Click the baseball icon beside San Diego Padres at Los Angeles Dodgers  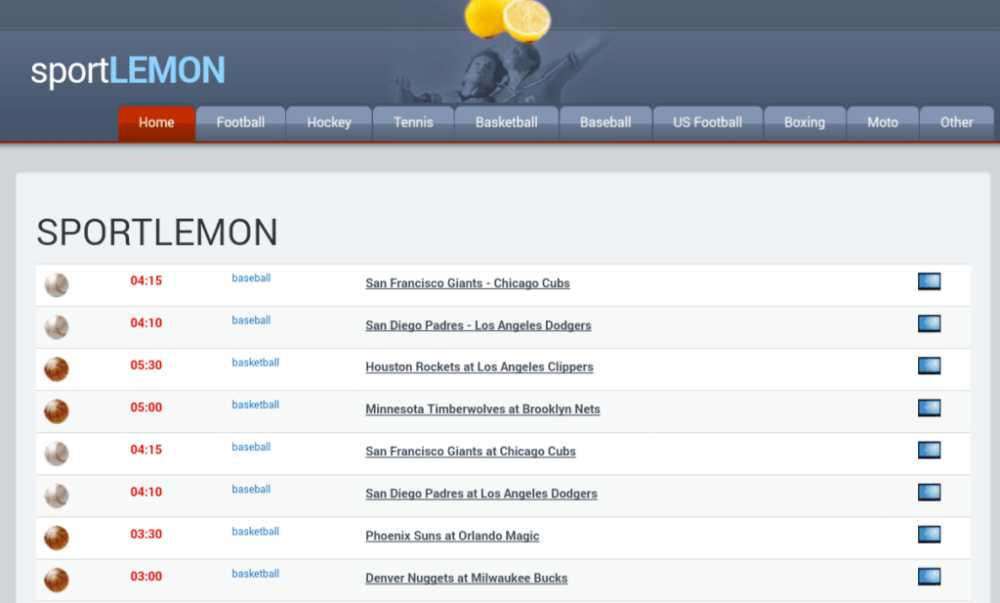point(56,495)
